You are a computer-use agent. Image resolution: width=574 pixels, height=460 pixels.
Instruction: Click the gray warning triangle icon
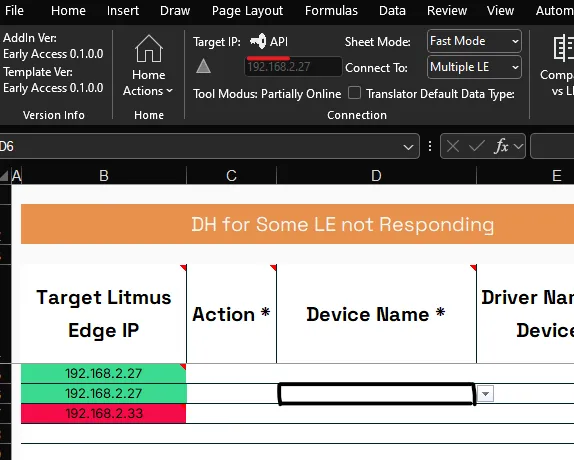tap(203, 66)
